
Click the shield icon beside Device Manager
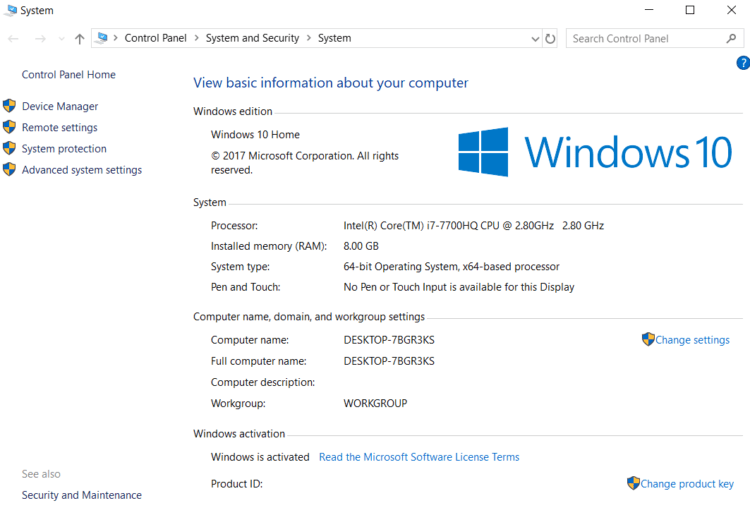(x=9, y=106)
